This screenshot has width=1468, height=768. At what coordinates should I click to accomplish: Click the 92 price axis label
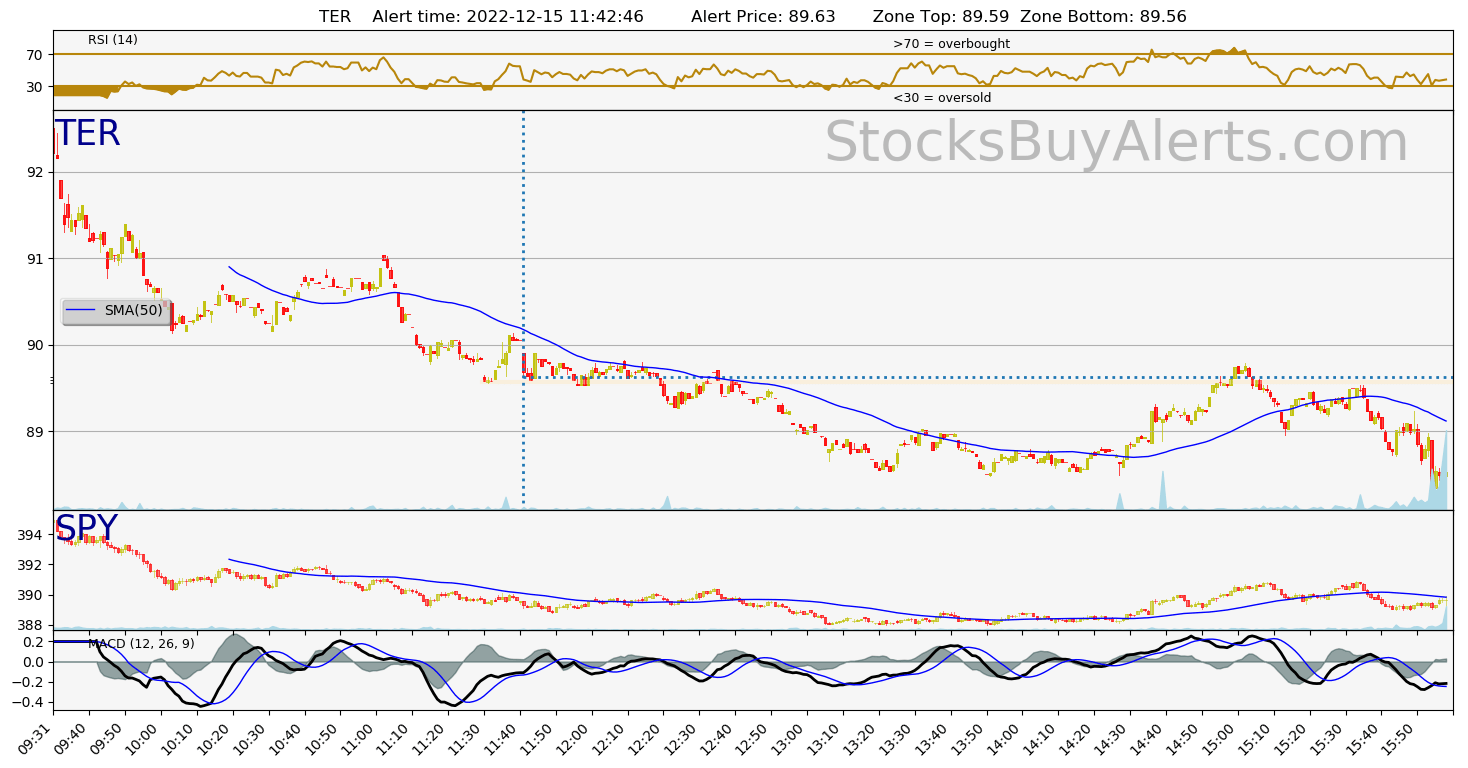tap(36, 172)
